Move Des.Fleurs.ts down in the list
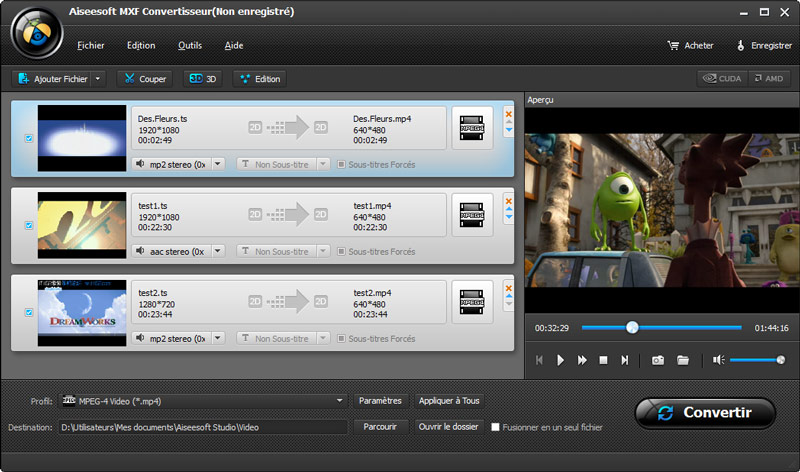Screen dimensions: 800x472 [x=509, y=130]
